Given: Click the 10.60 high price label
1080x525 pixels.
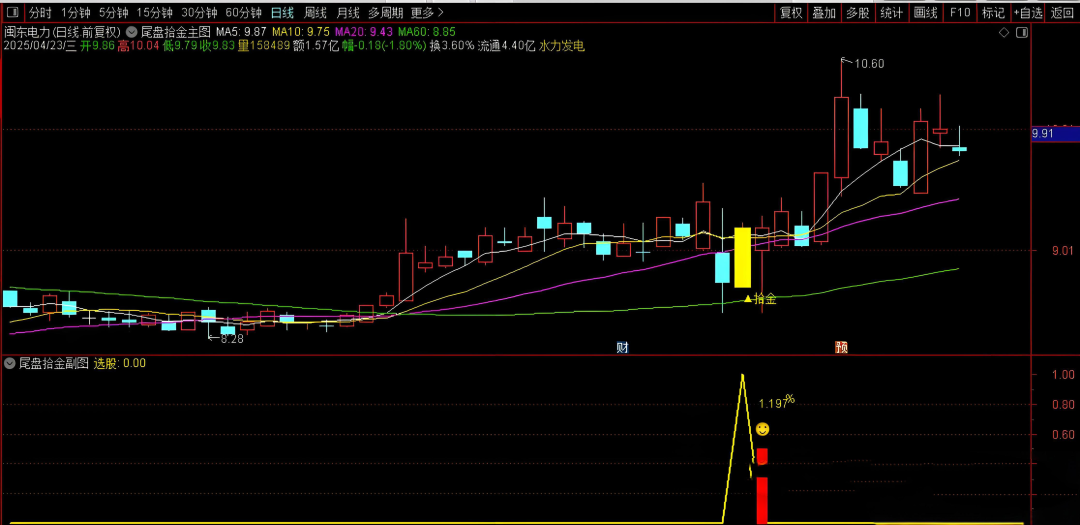Looking at the screenshot, I should (x=868, y=64).
